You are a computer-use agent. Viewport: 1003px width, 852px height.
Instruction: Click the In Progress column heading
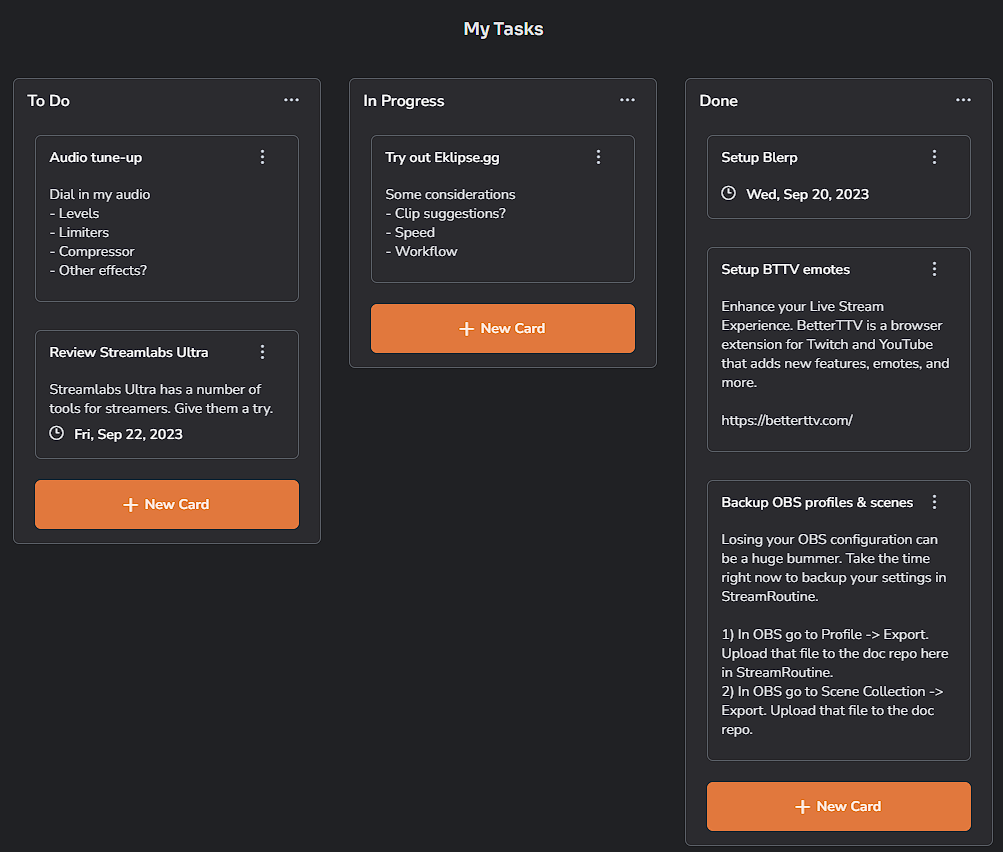[404, 100]
